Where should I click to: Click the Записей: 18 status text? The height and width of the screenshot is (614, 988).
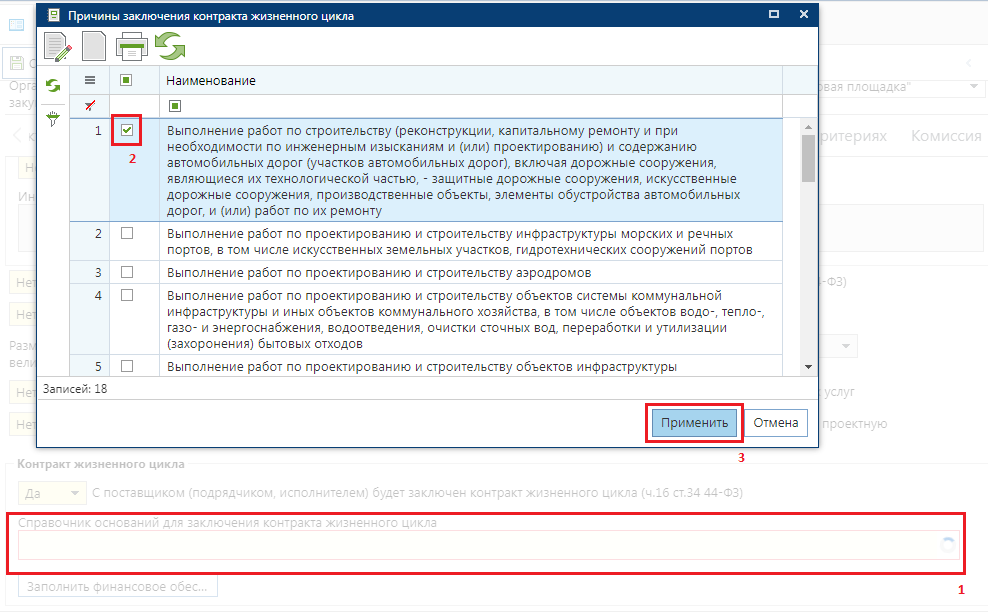(x=75, y=389)
